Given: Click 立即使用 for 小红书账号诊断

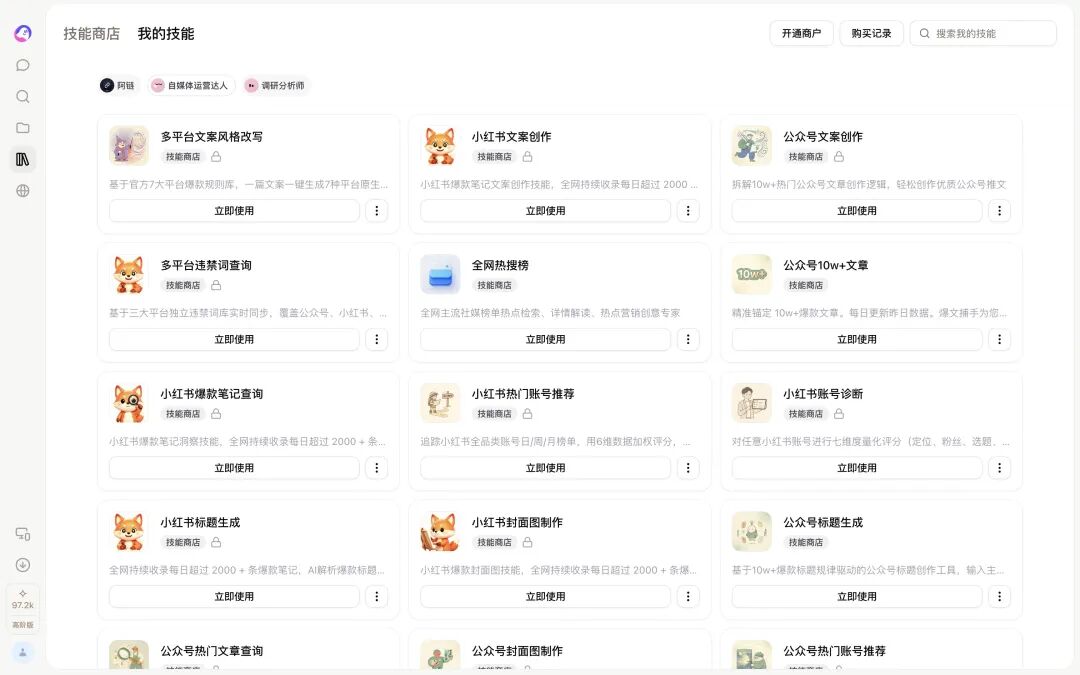Looking at the screenshot, I should point(857,468).
